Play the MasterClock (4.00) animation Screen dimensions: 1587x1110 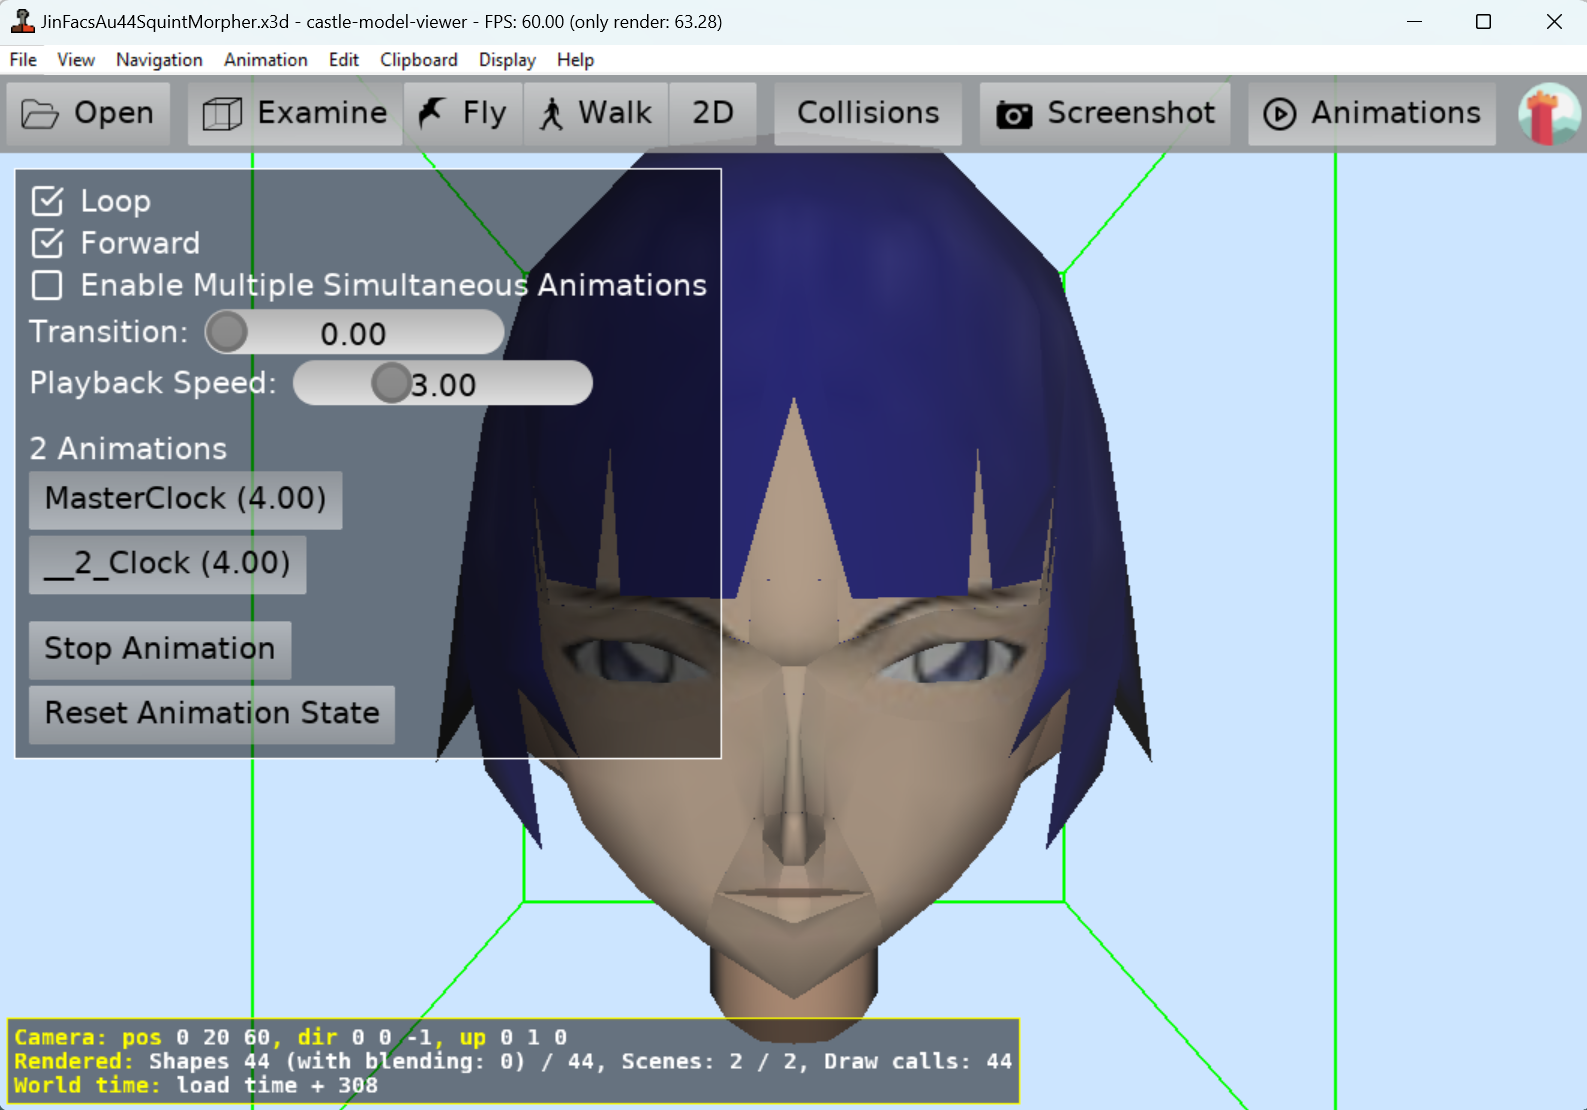[x=186, y=499]
